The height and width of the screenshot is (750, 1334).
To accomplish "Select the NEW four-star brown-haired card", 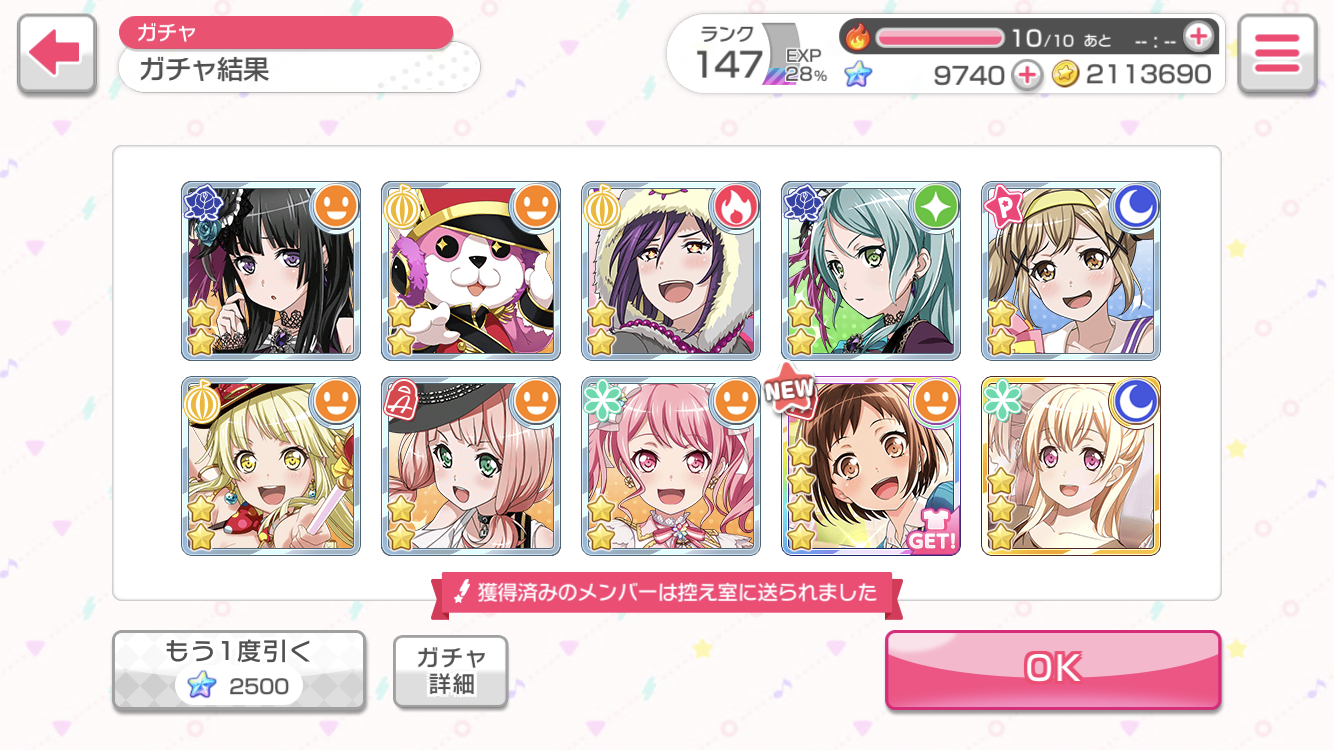I will tap(871, 466).
